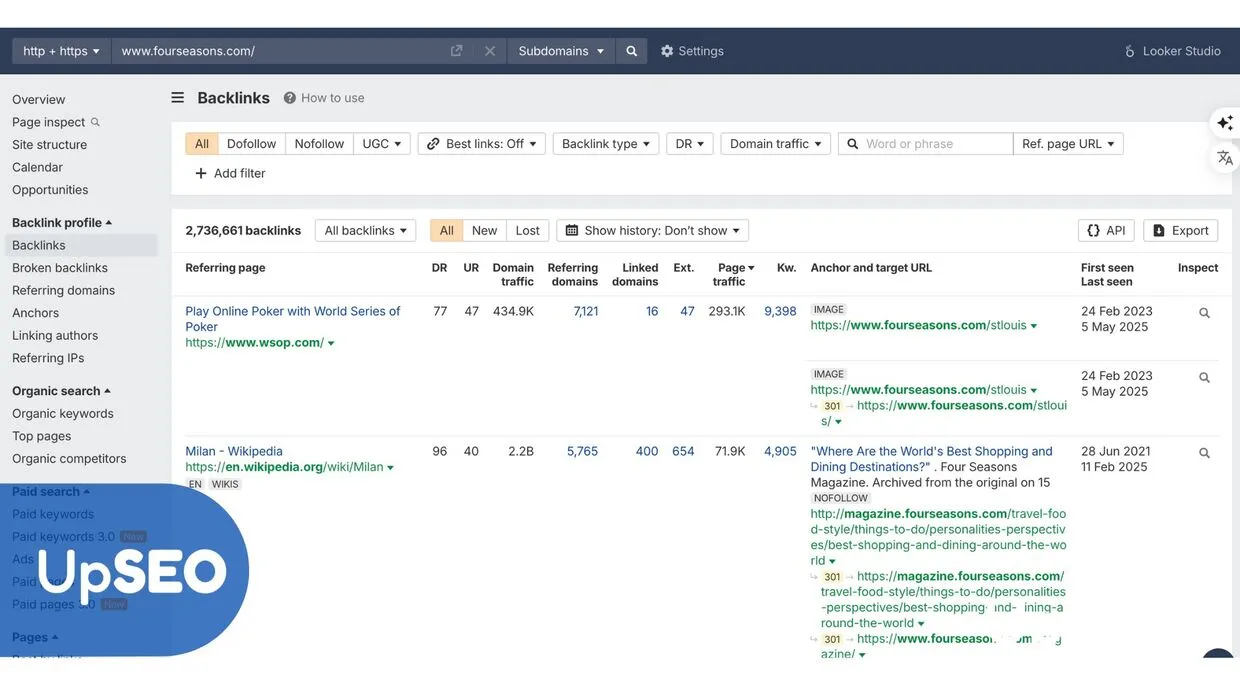Toggle the hamburger menu next to Backlinks

pyautogui.click(x=177, y=98)
